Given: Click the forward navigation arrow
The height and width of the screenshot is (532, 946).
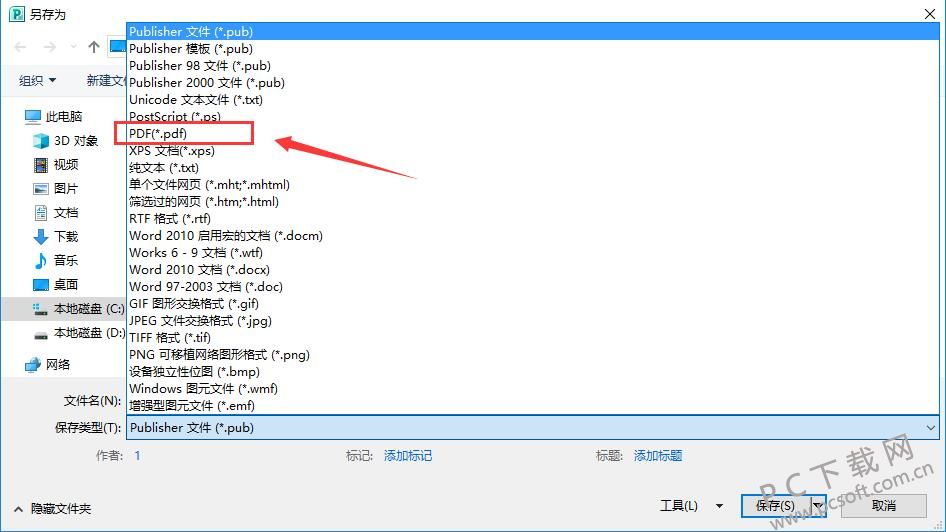Looking at the screenshot, I should pos(50,47).
